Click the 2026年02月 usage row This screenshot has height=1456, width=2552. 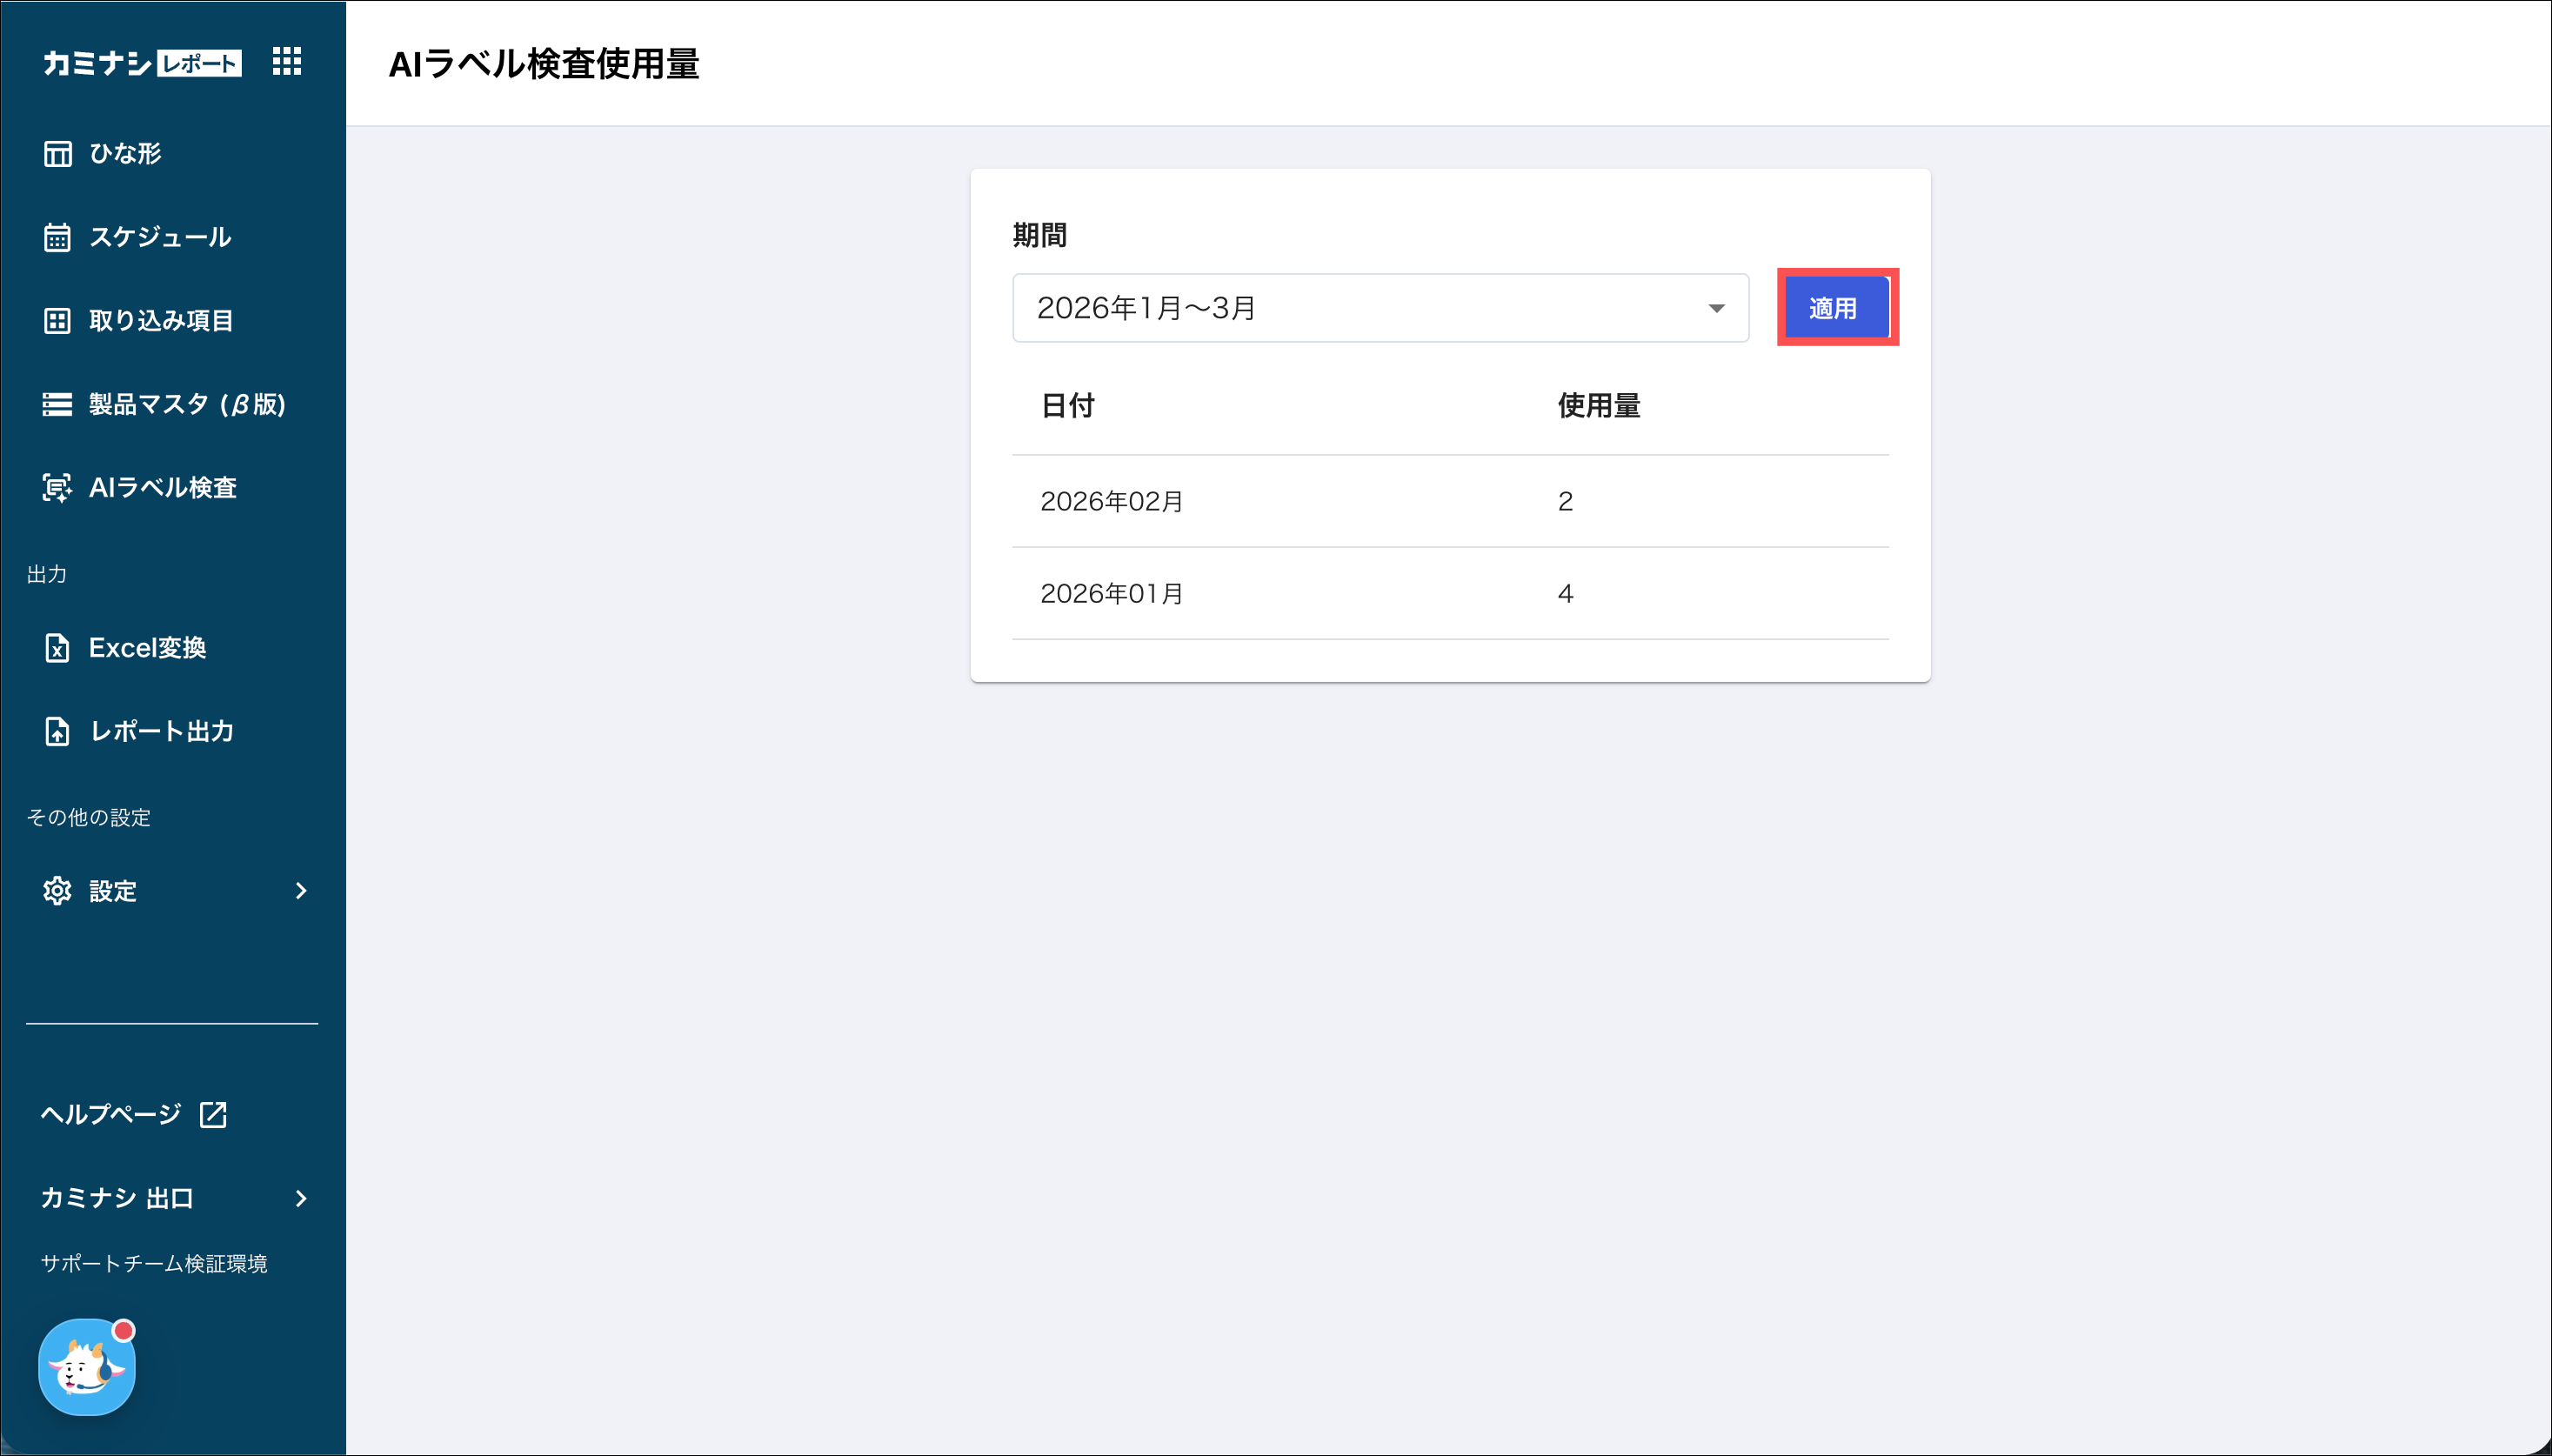pos(1449,501)
